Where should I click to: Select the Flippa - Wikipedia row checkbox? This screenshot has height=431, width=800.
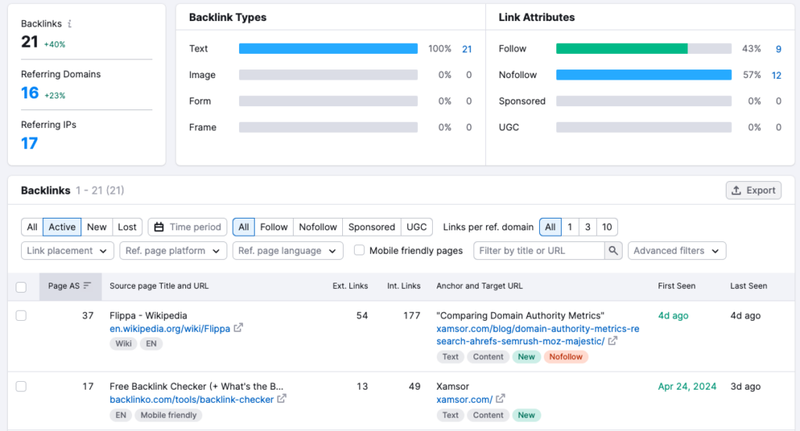tap(21, 316)
